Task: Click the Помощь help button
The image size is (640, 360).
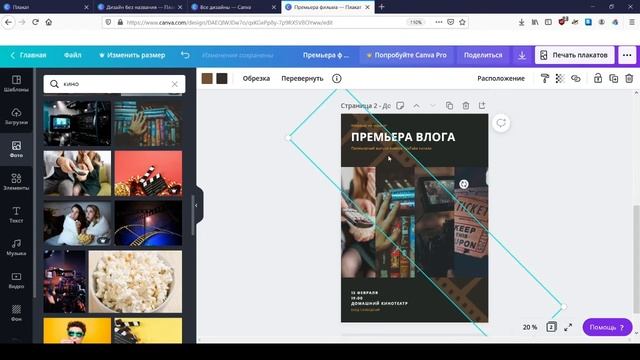Action: click(607, 327)
